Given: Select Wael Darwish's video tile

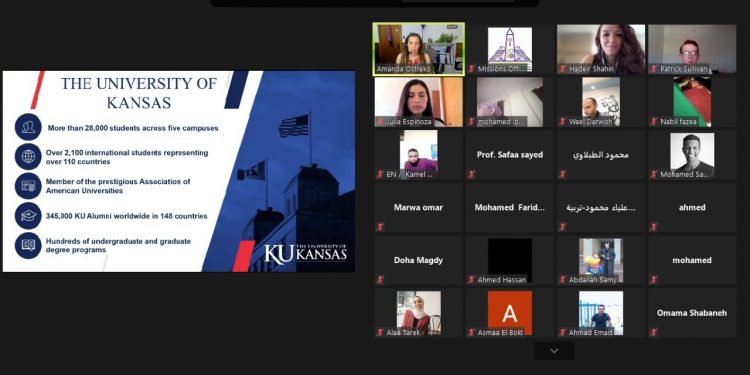Looking at the screenshot, I should [x=601, y=102].
